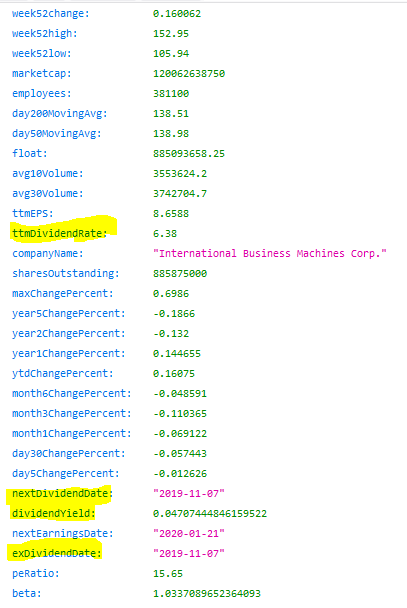Select the month1ChangePercent key
The width and height of the screenshot is (407, 608).
72,433
